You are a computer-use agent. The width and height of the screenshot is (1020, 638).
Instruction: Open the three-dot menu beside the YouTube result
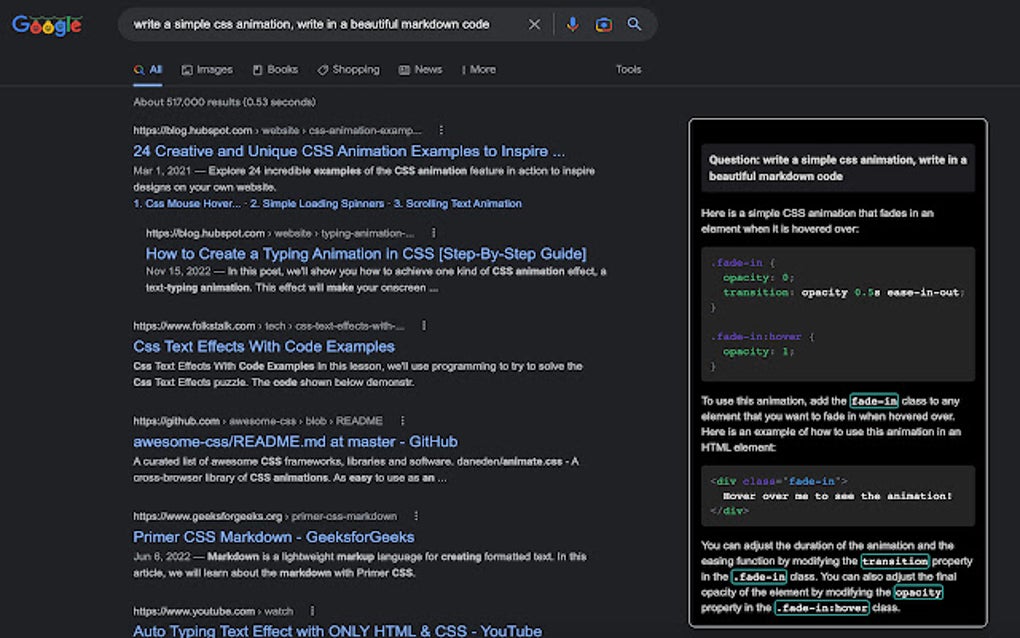[x=311, y=610]
